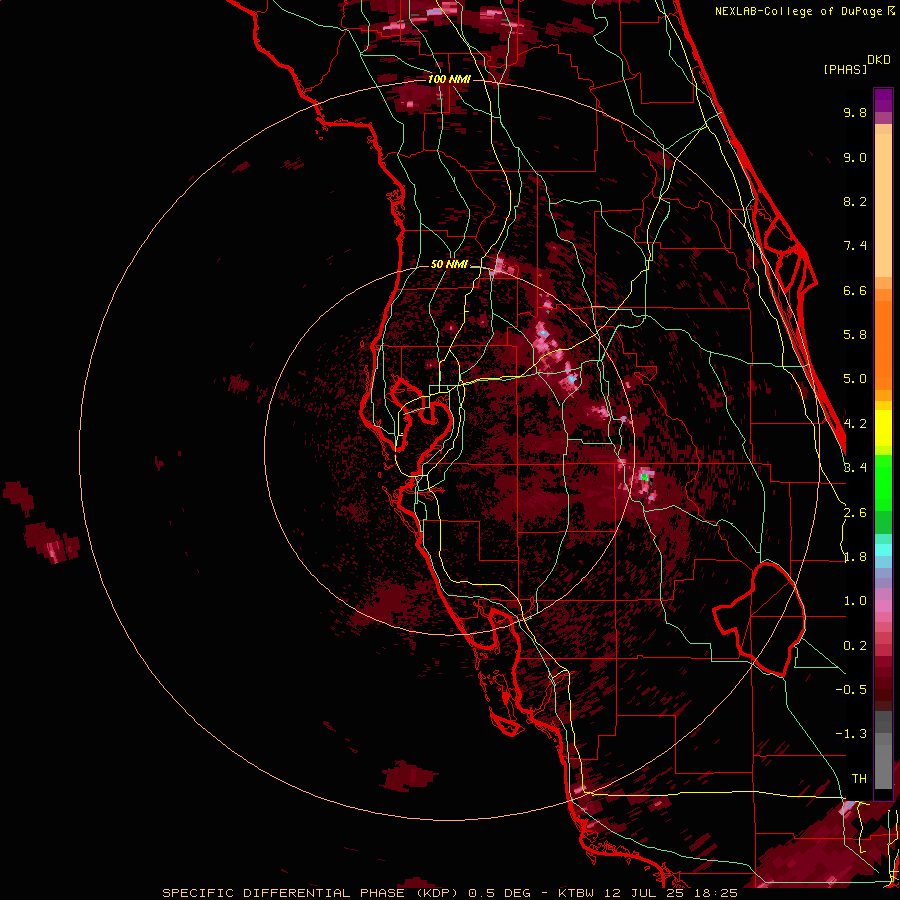This screenshot has width=900, height=900.
Task: Select the 6.6 value on the color scale
Action: pyautogui.click(x=855, y=290)
